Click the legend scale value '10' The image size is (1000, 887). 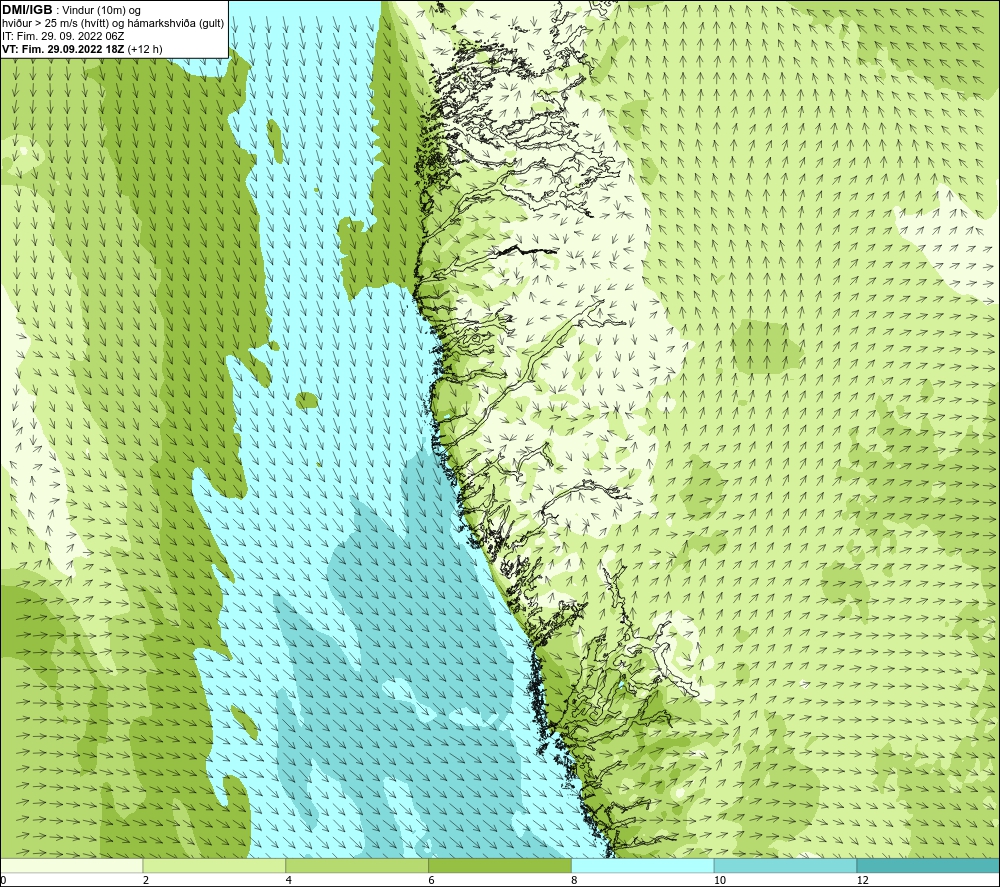720,881
